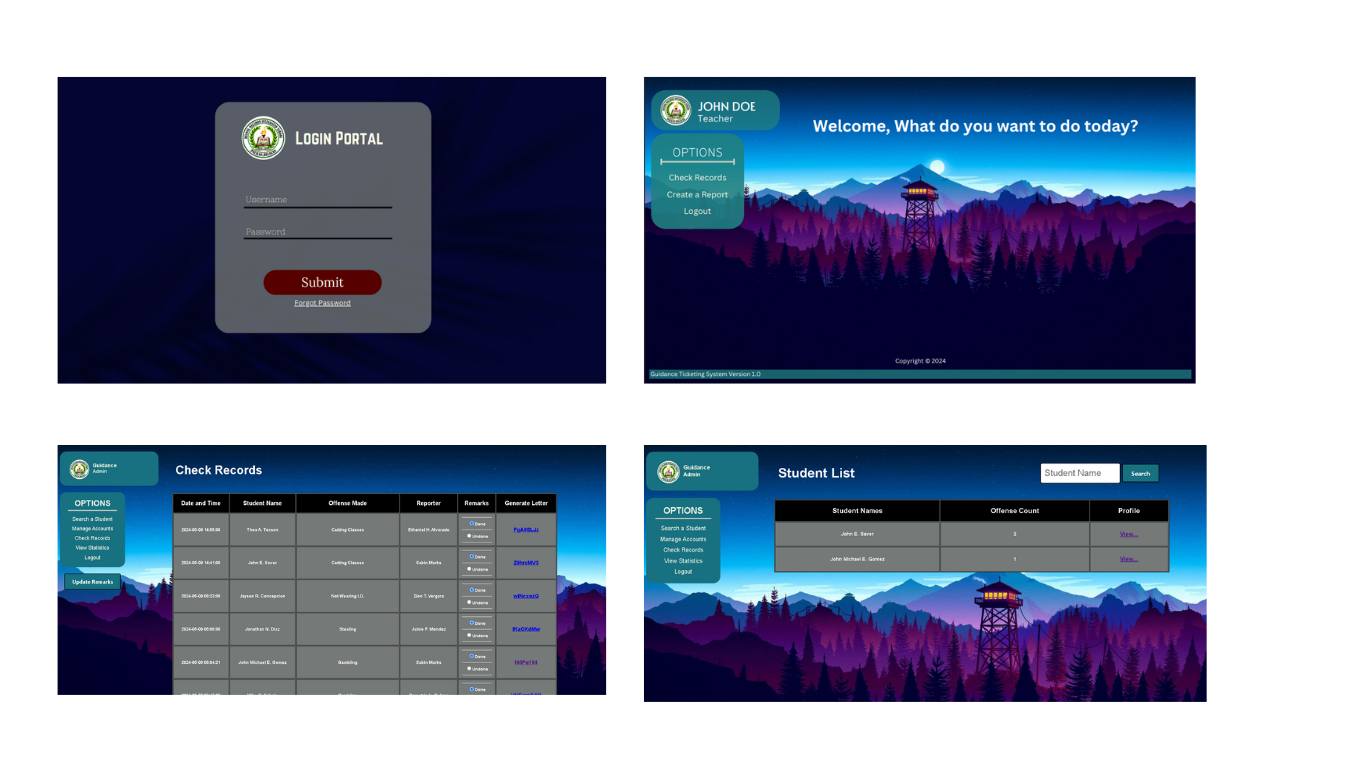Image resolution: width=1366 pixels, height=768 pixels.
Task: Click the Generate Letter column header
Action: (526, 503)
